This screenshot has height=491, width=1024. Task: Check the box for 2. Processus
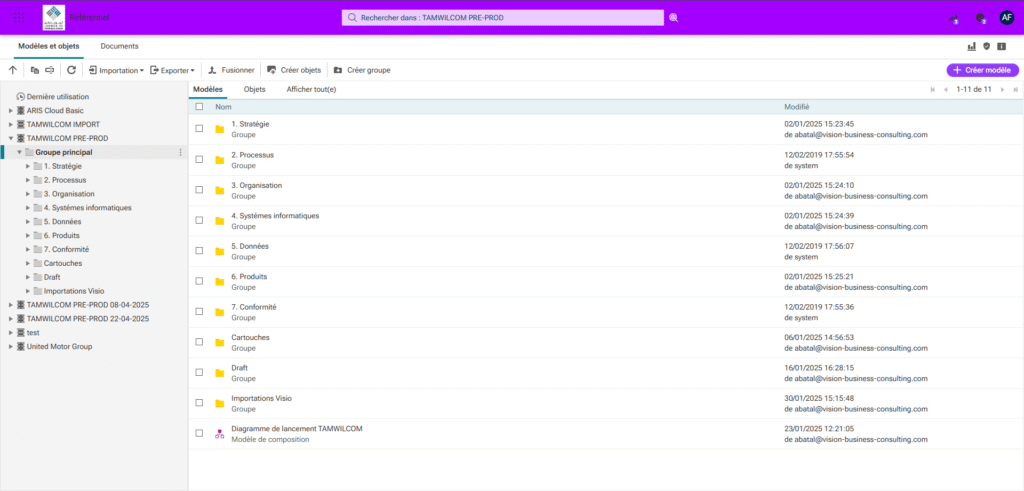(199, 159)
